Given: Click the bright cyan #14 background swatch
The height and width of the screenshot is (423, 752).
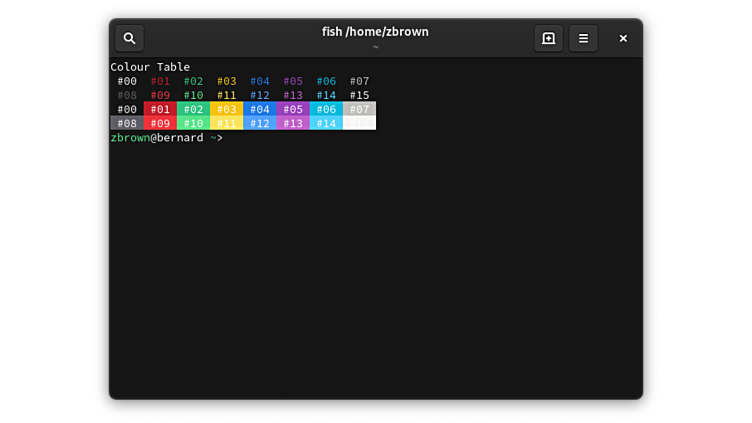Looking at the screenshot, I should (x=326, y=123).
